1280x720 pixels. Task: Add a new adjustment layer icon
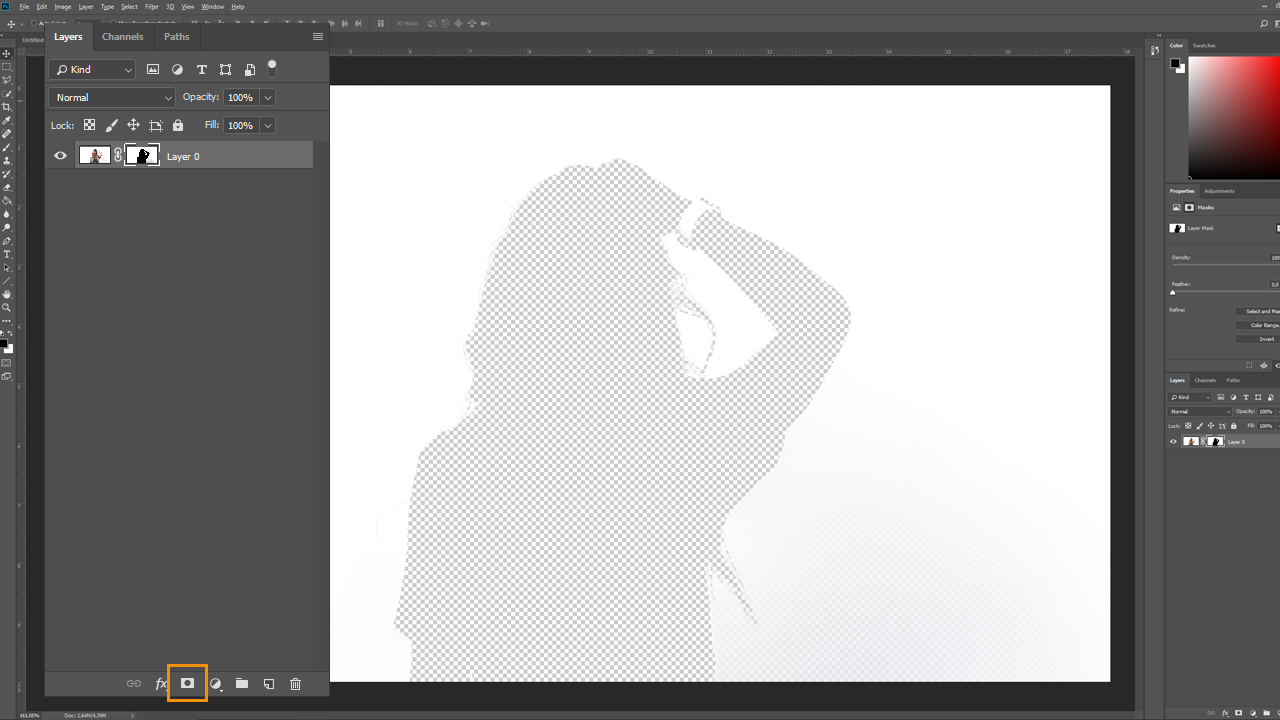215,684
